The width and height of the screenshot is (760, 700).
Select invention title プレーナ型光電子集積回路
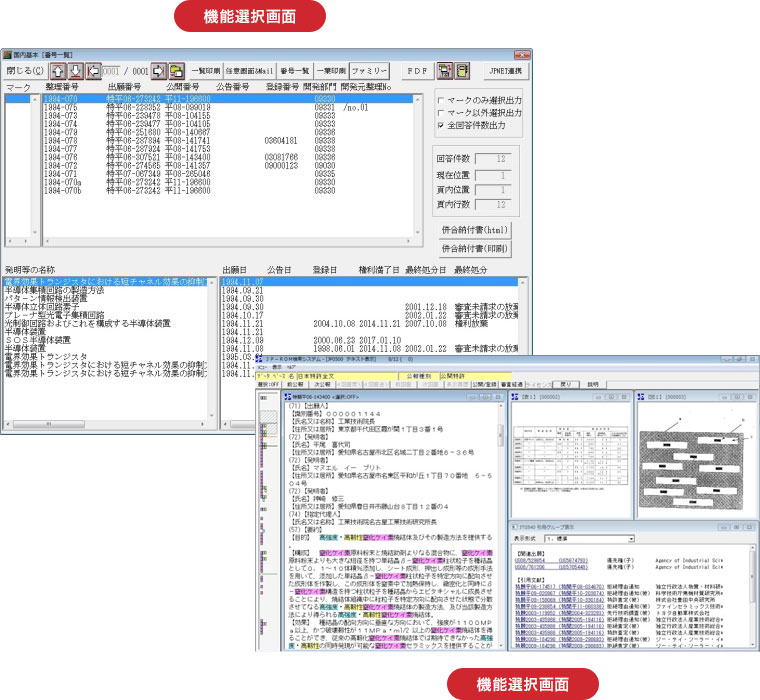[x=55, y=315]
